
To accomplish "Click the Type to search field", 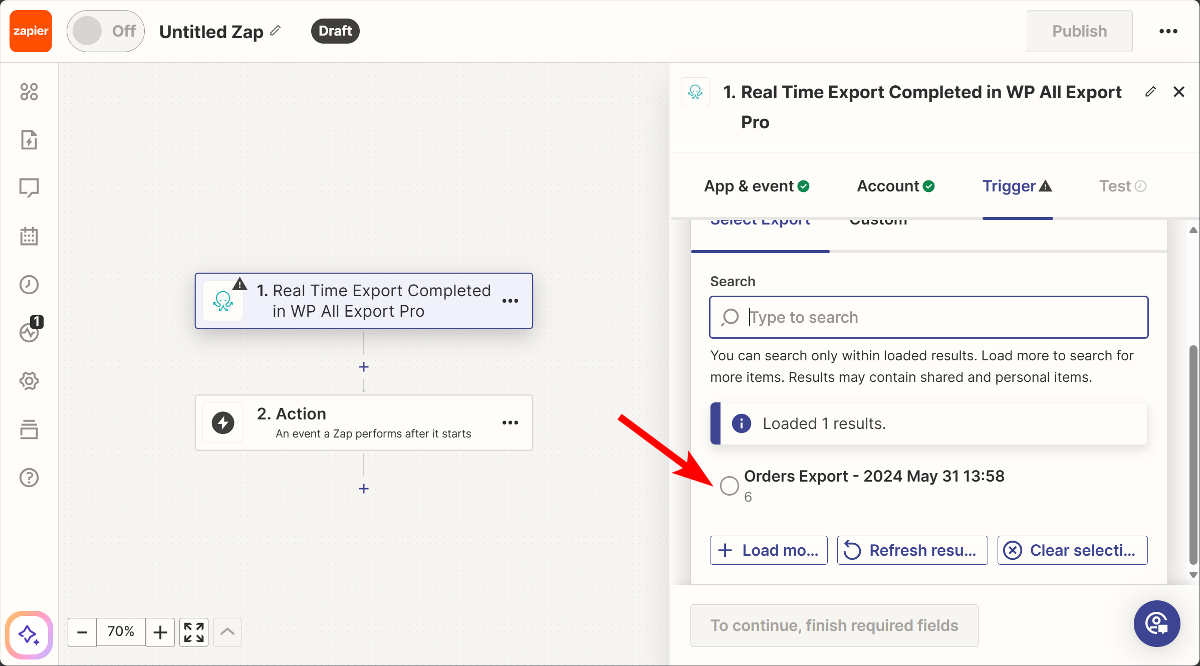I will [x=940, y=318].
